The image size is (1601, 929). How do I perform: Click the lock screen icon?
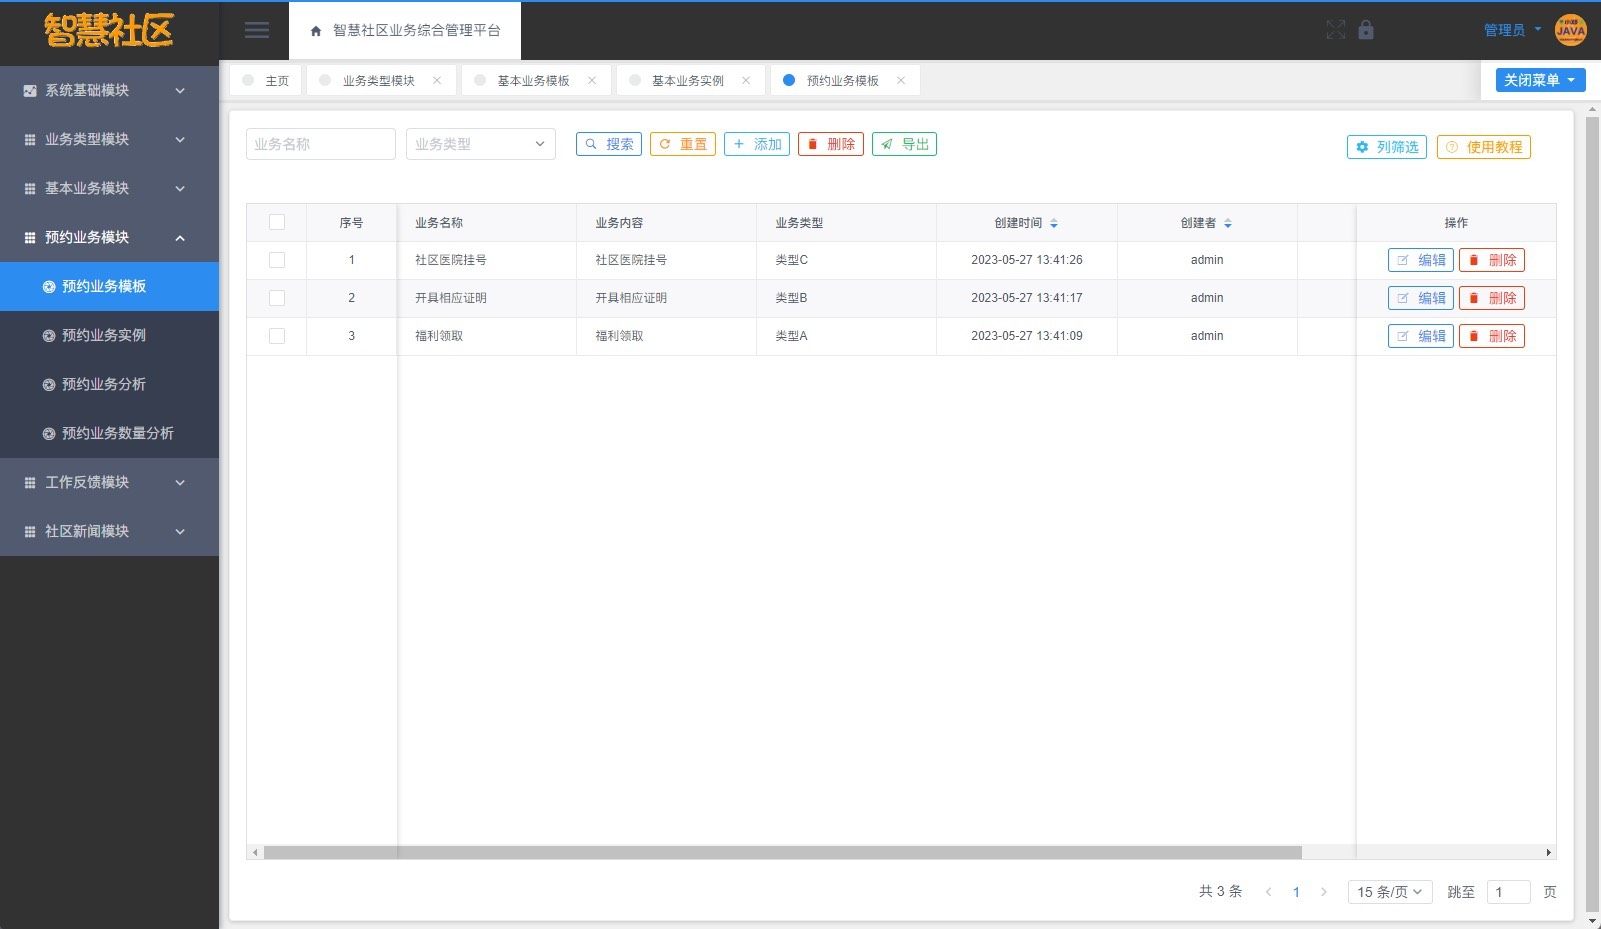1366,30
